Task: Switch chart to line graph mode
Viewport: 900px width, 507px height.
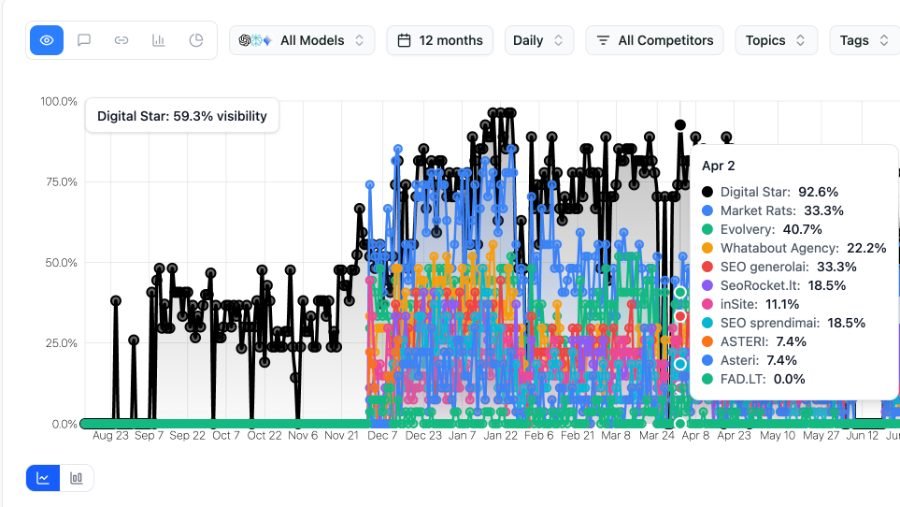Action: (x=43, y=478)
